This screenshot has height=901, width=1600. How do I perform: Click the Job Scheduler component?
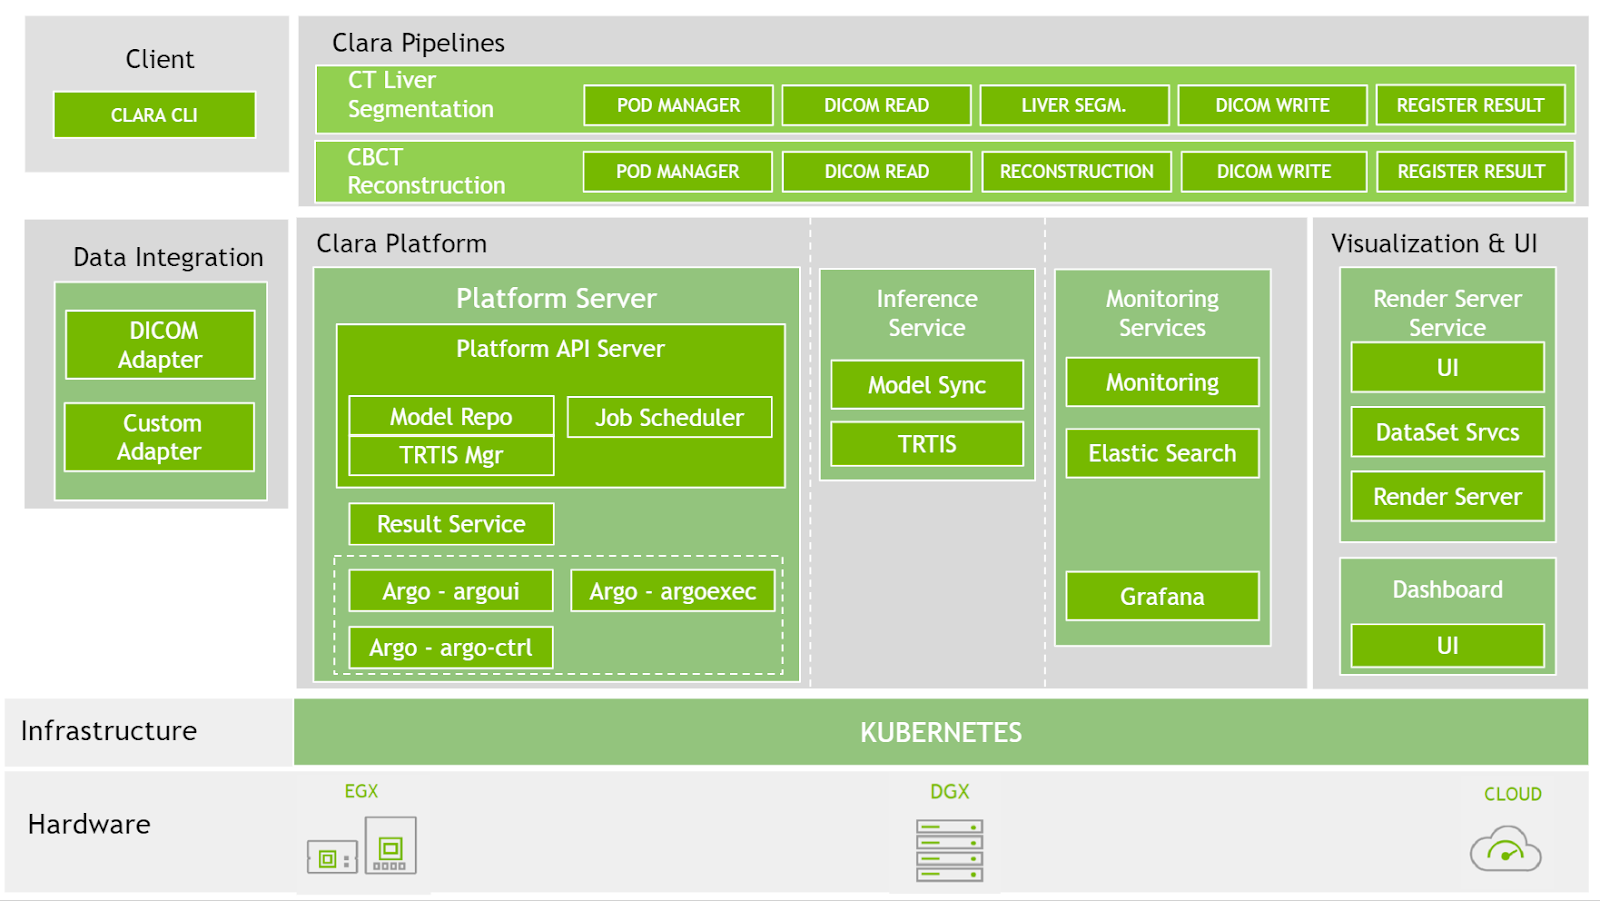(x=670, y=417)
